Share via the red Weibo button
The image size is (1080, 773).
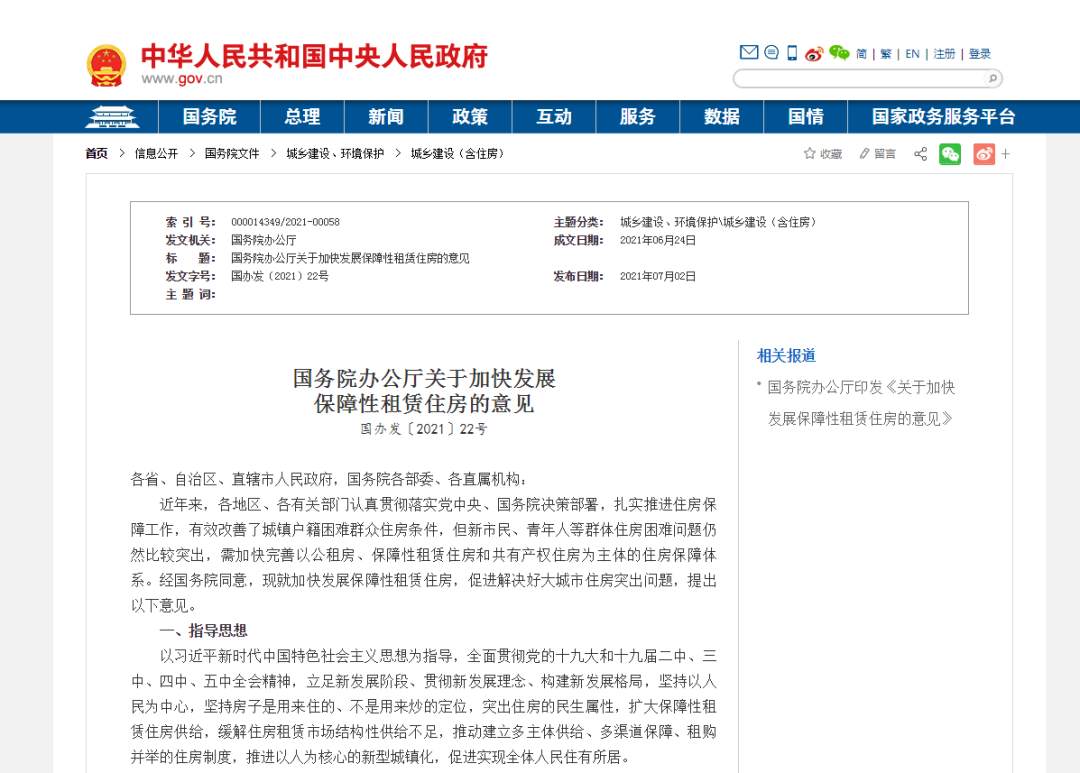pyautogui.click(x=984, y=154)
